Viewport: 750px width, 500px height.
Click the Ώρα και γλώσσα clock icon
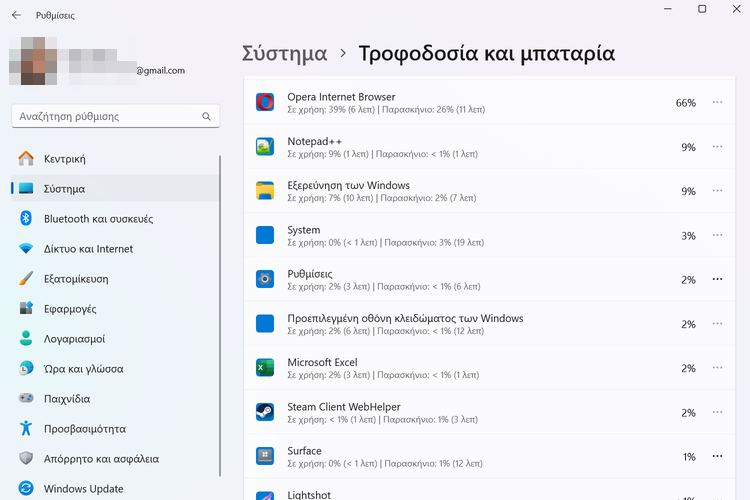click(26, 368)
